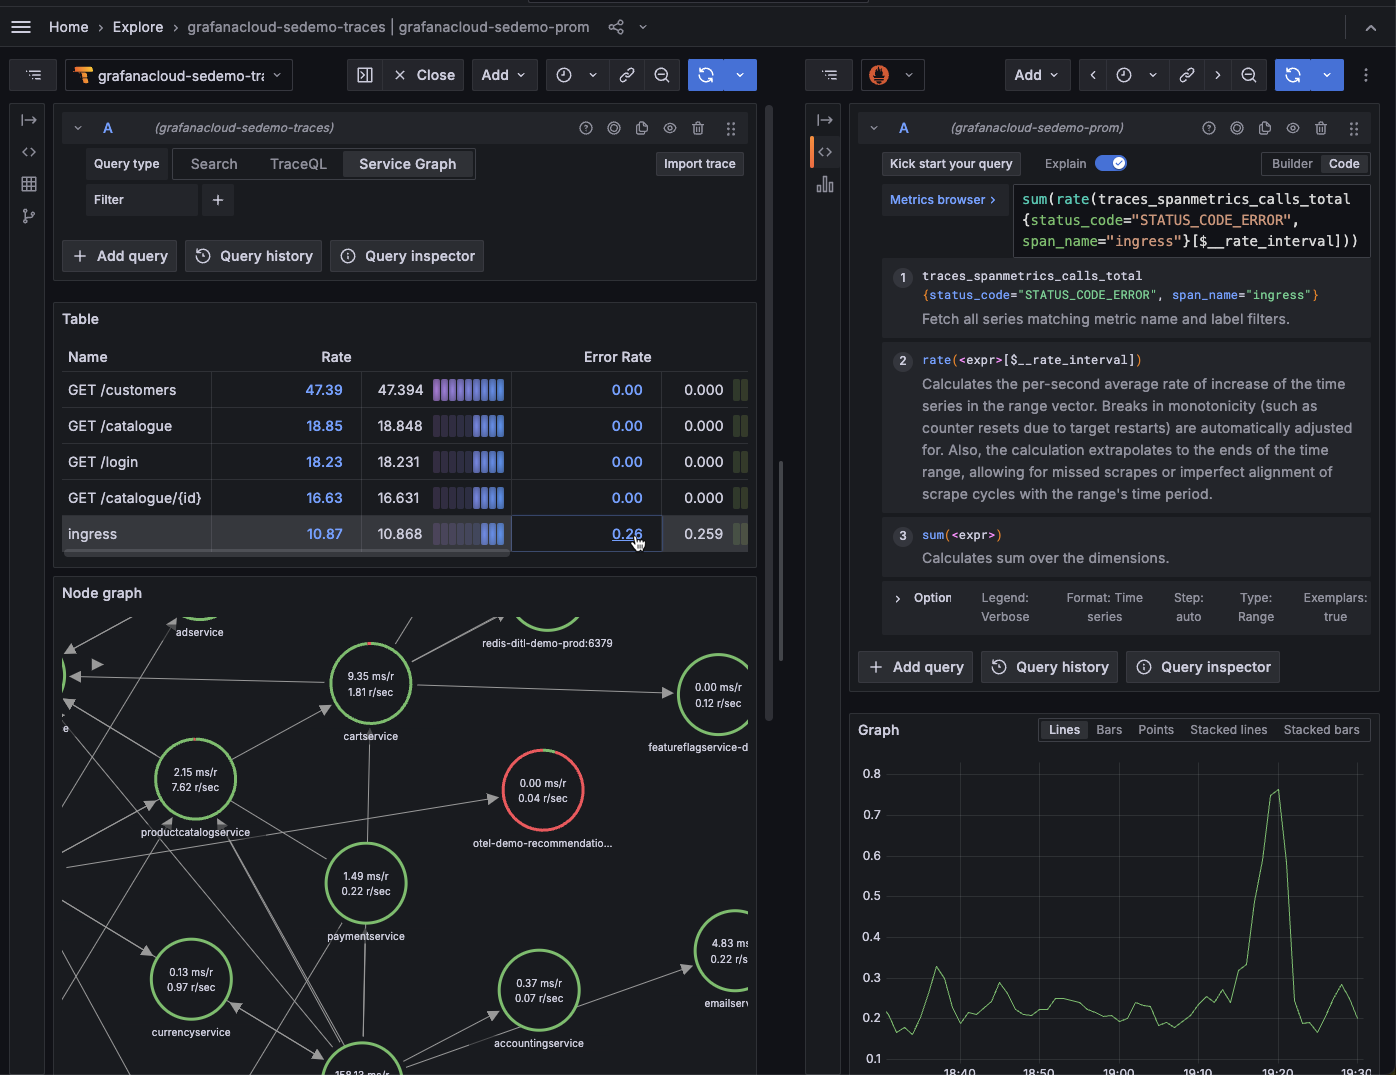Screen dimensions: 1396x1075
Task: Delete Prometheus query A via the trash icon
Action: [1321, 128]
